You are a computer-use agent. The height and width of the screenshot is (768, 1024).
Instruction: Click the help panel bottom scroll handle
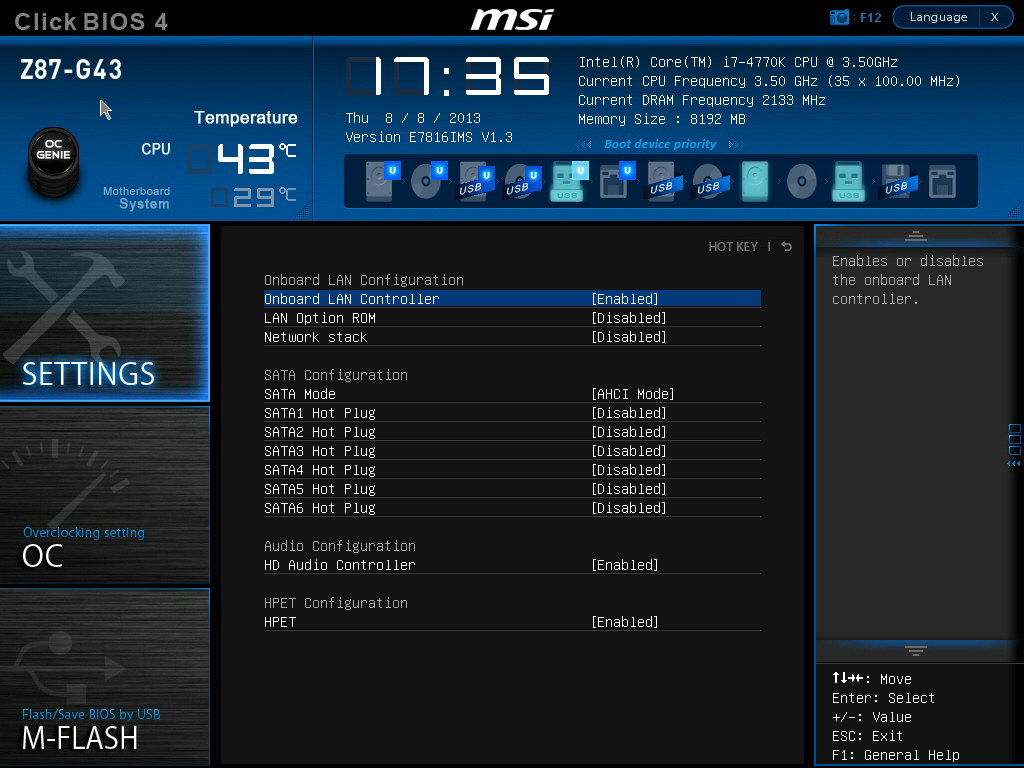click(916, 650)
